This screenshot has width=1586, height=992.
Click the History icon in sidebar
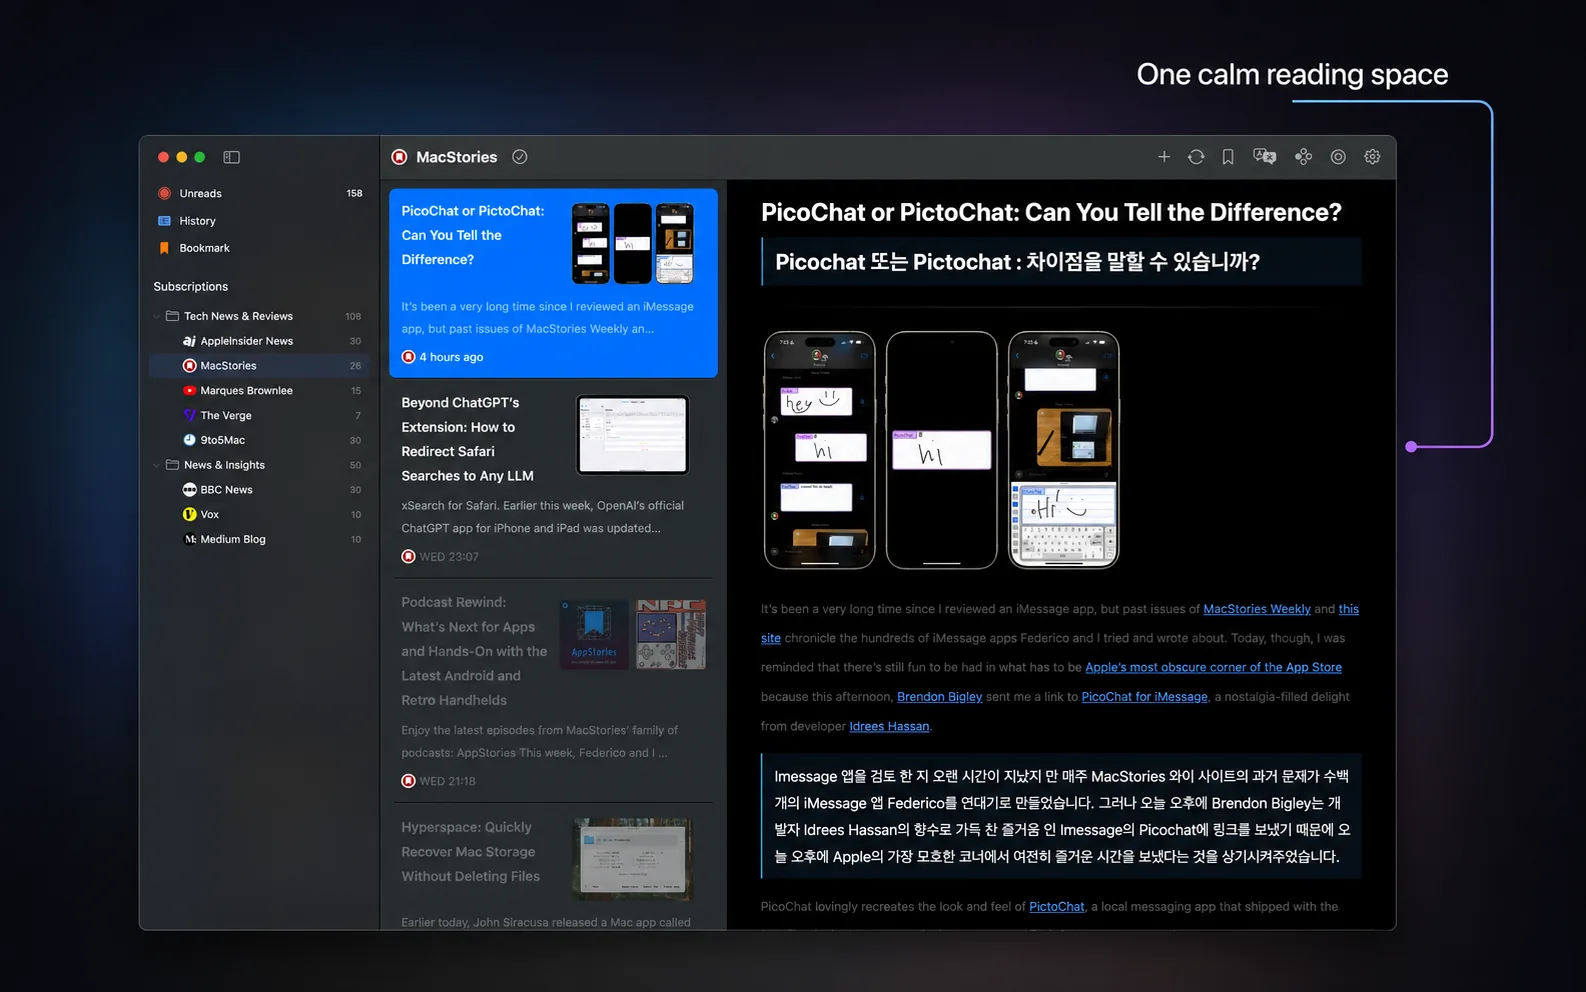(164, 221)
